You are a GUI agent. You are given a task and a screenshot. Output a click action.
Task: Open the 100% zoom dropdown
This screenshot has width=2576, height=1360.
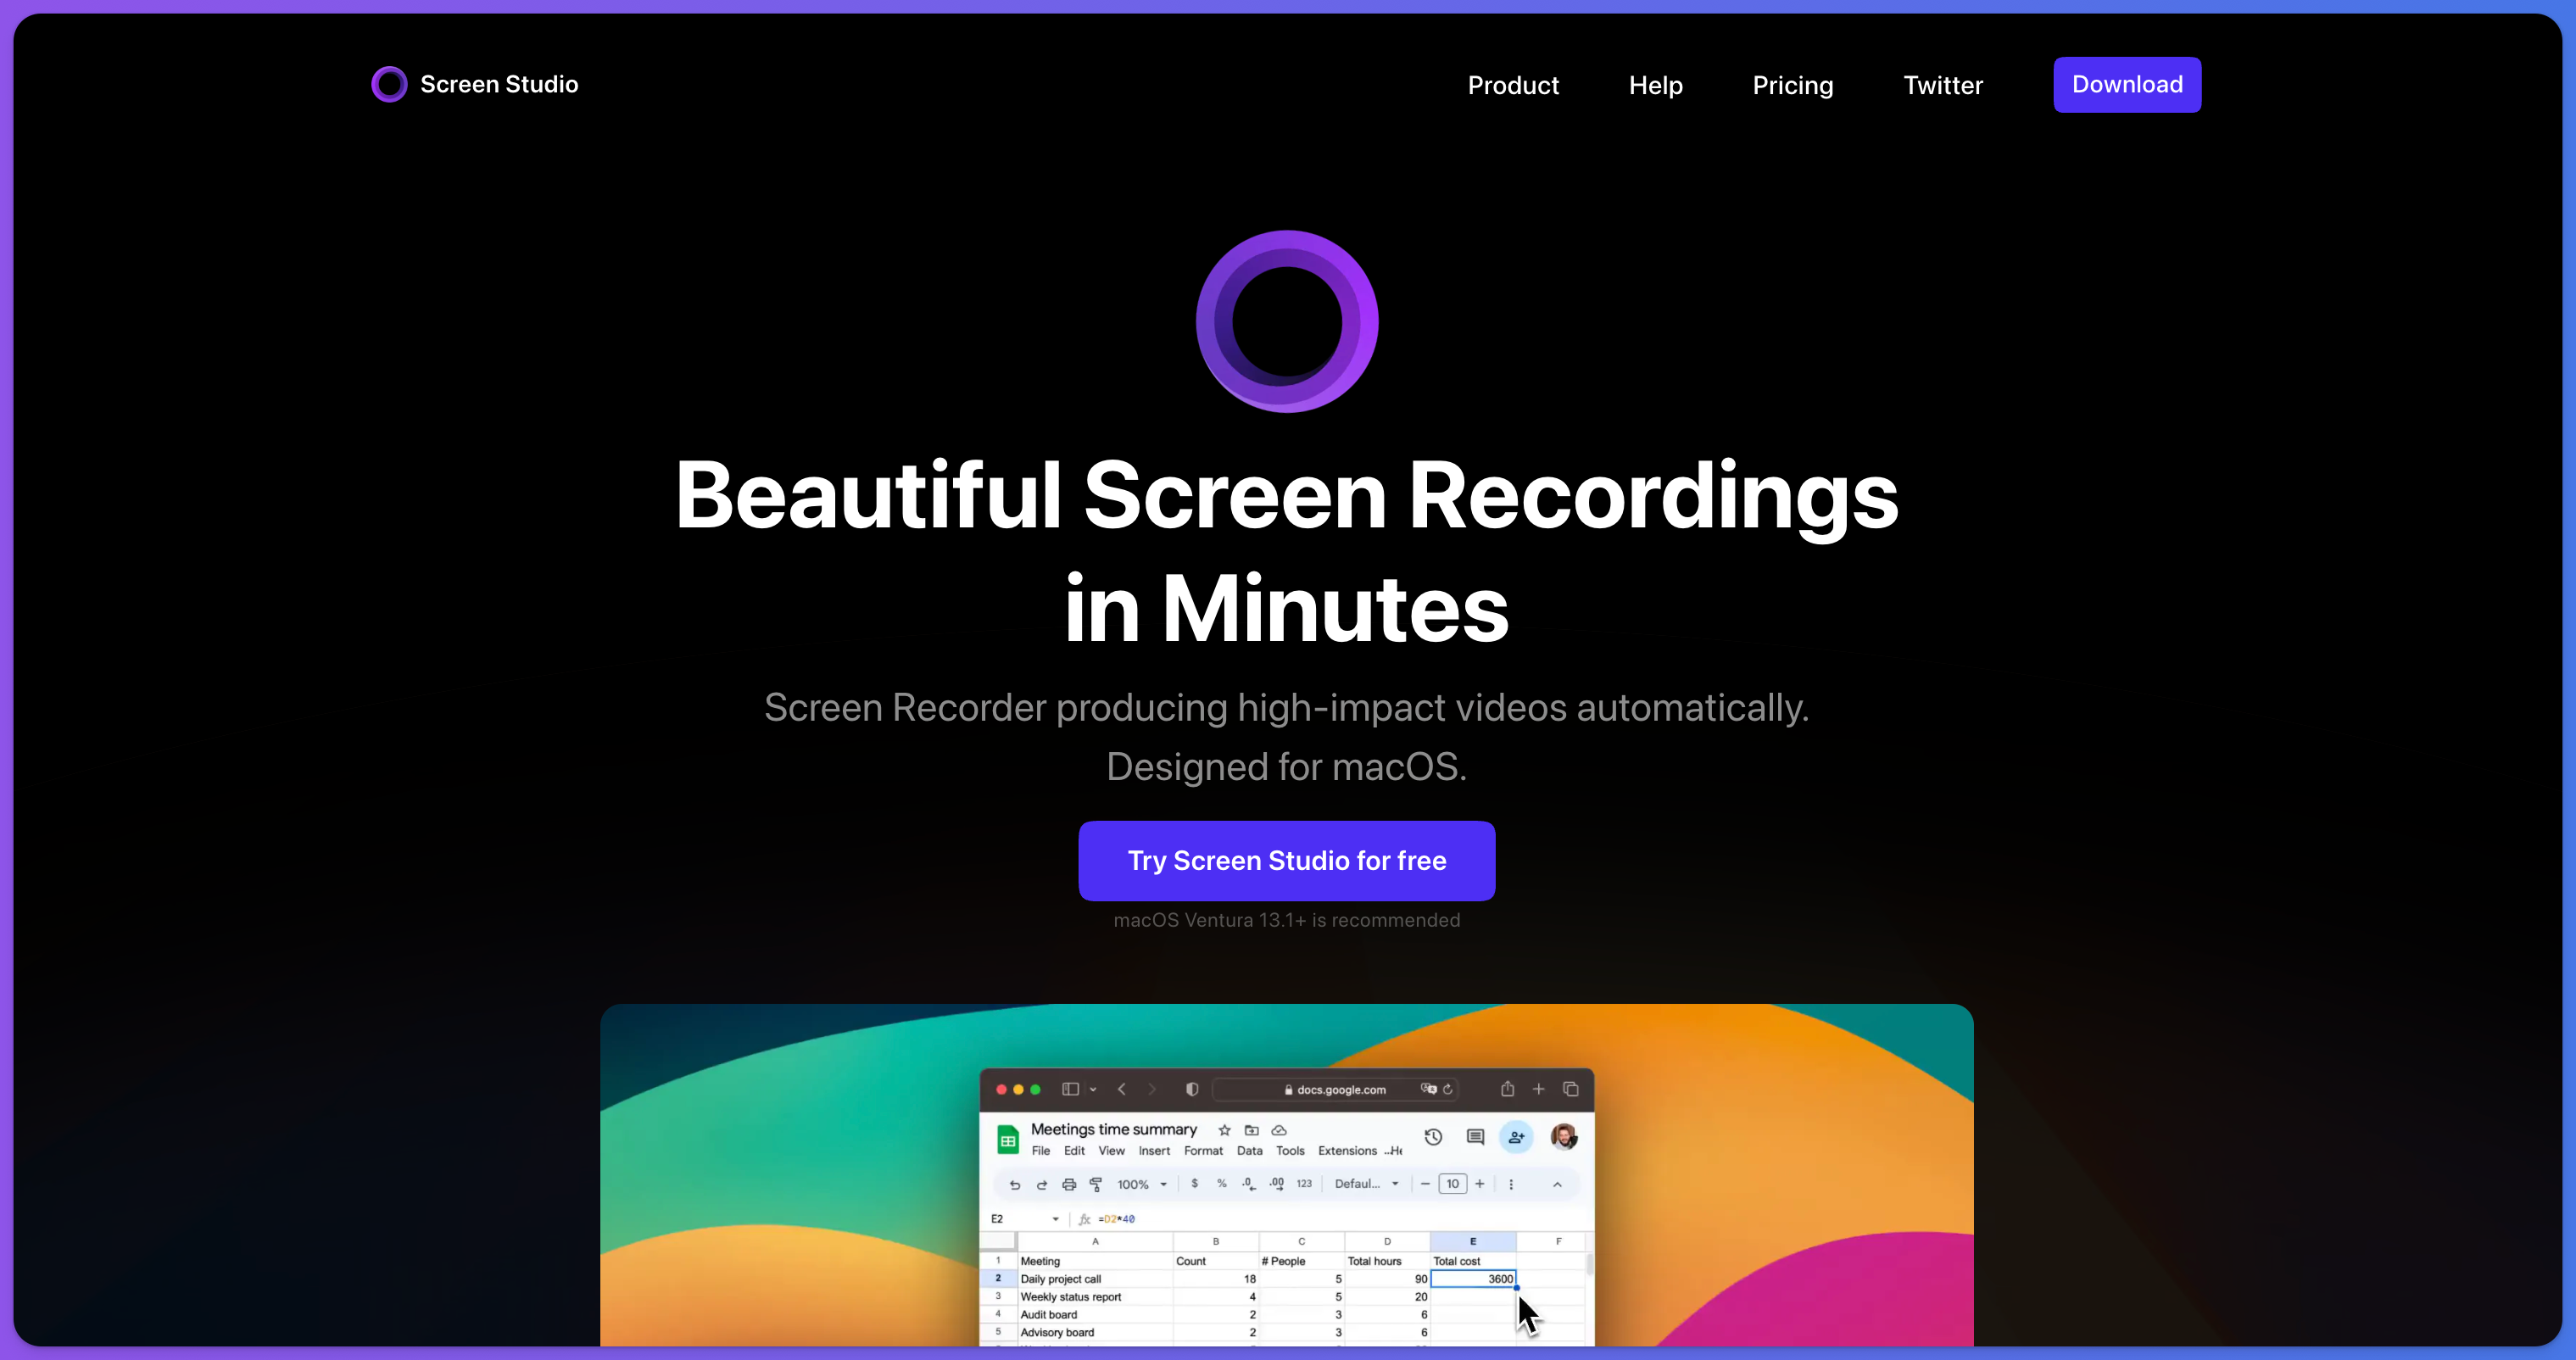(1141, 1184)
